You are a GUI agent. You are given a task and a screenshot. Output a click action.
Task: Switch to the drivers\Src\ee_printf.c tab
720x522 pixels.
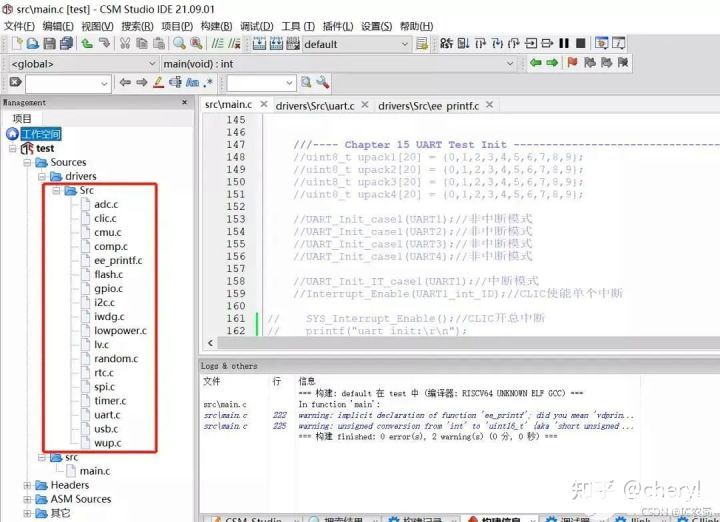[428, 106]
